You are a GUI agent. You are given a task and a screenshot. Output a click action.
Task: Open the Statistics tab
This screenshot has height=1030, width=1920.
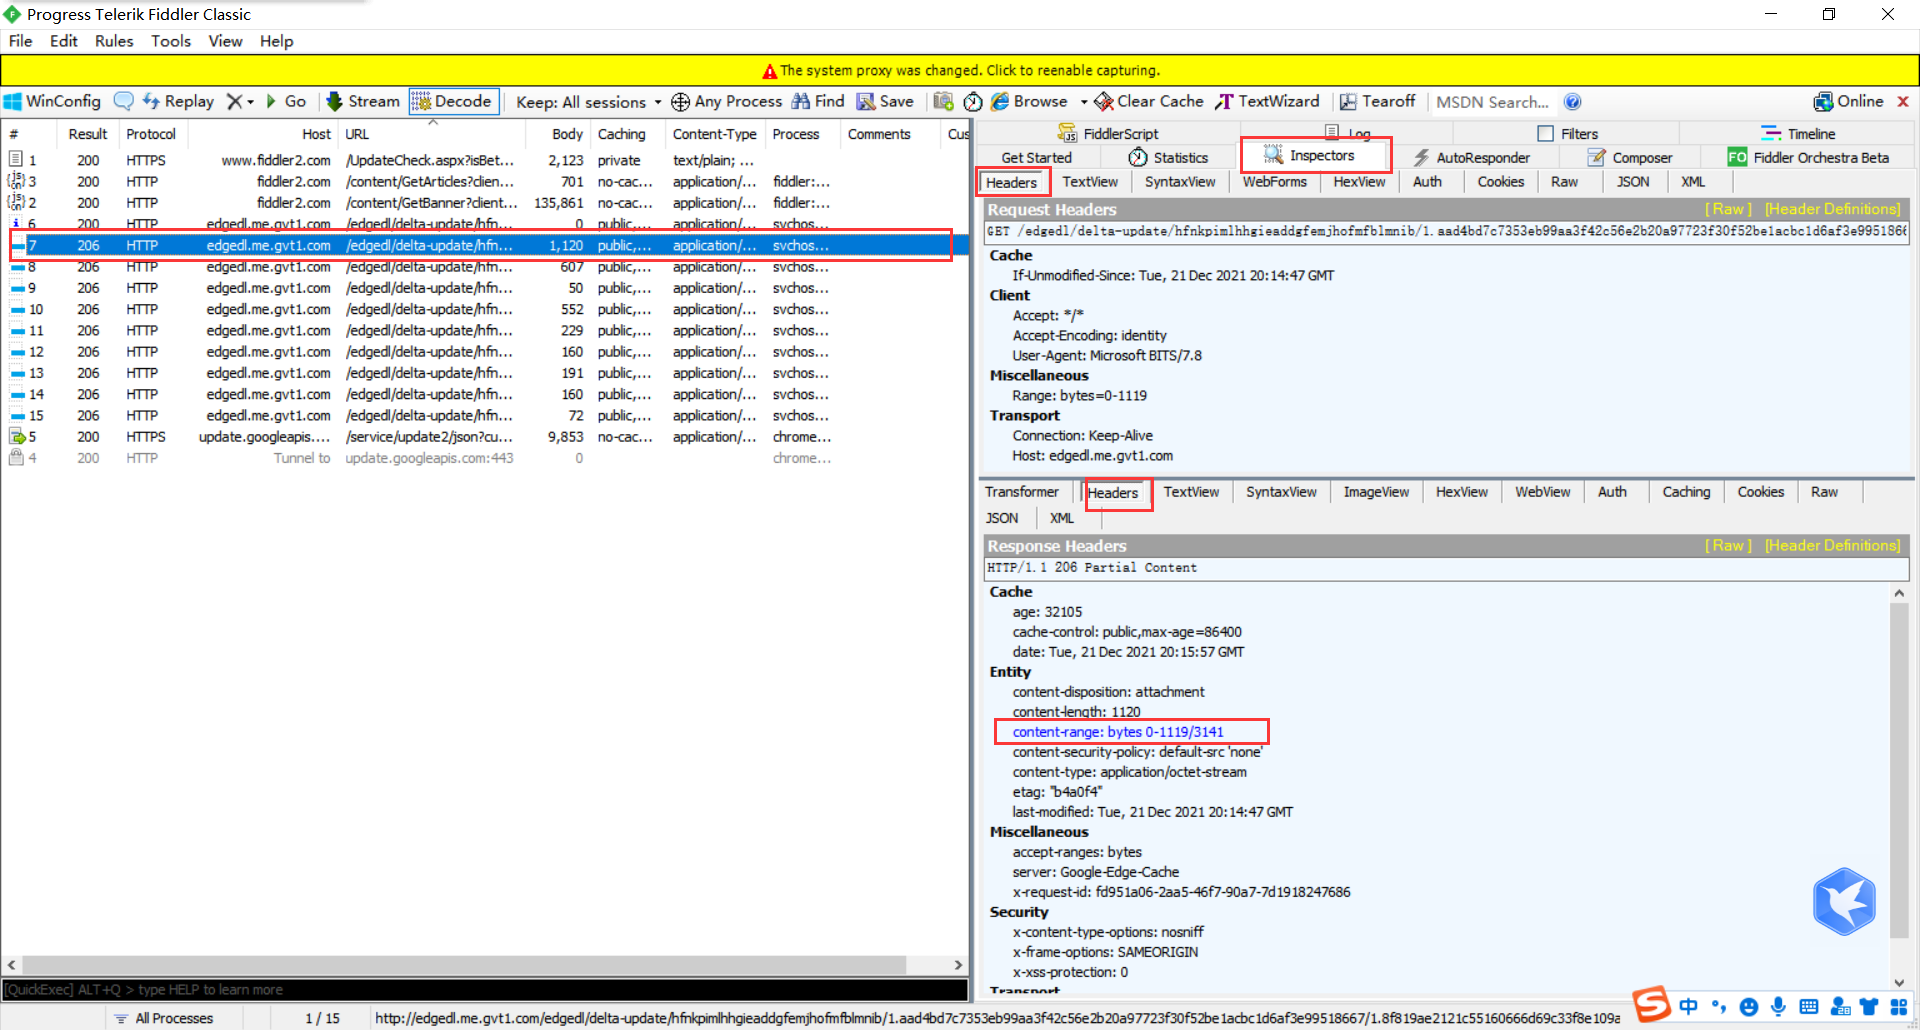click(x=1168, y=157)
